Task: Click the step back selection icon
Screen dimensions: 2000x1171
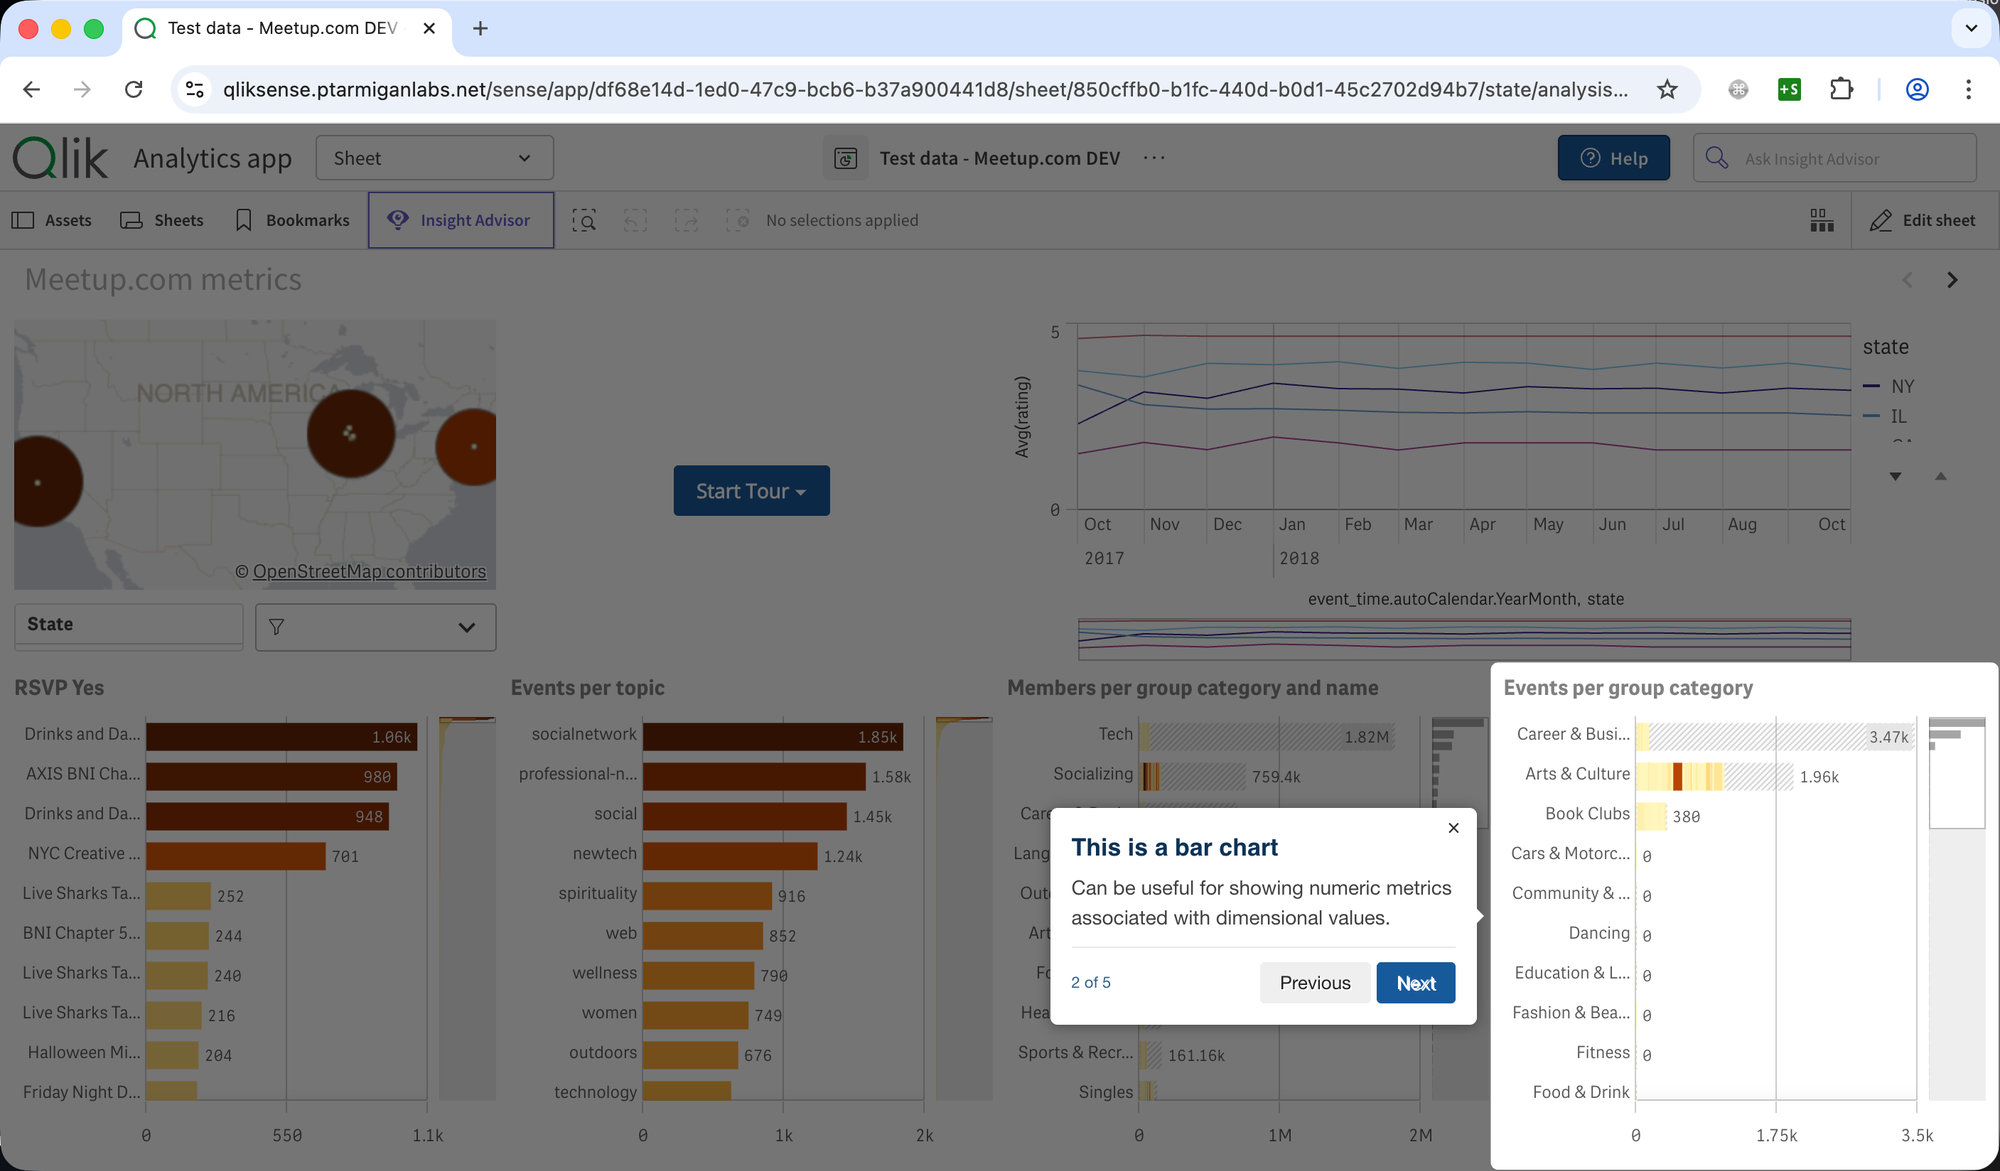Action: [x=635, y=221]
